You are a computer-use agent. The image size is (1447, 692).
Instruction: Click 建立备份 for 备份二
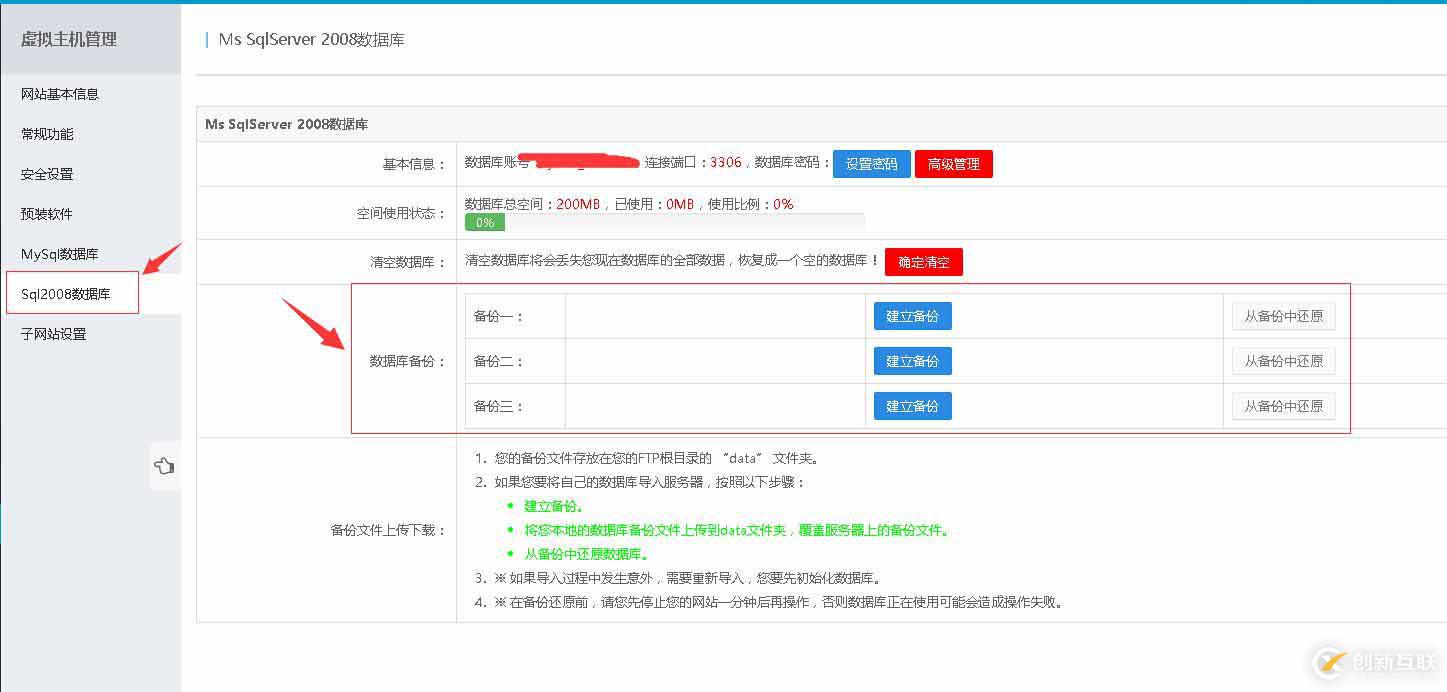913,361
